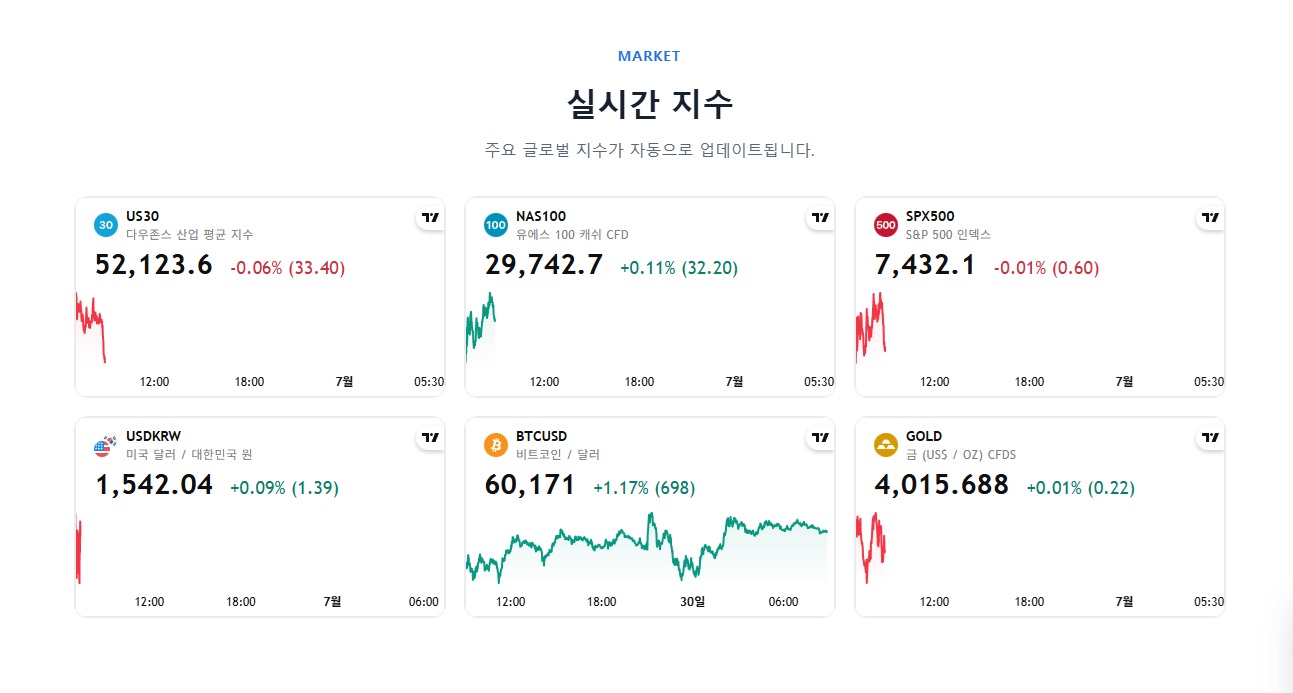Viewport: 1293px width, 693px height.
Task: Click the NAS100 round logo icon
Action: click(496, 225)
